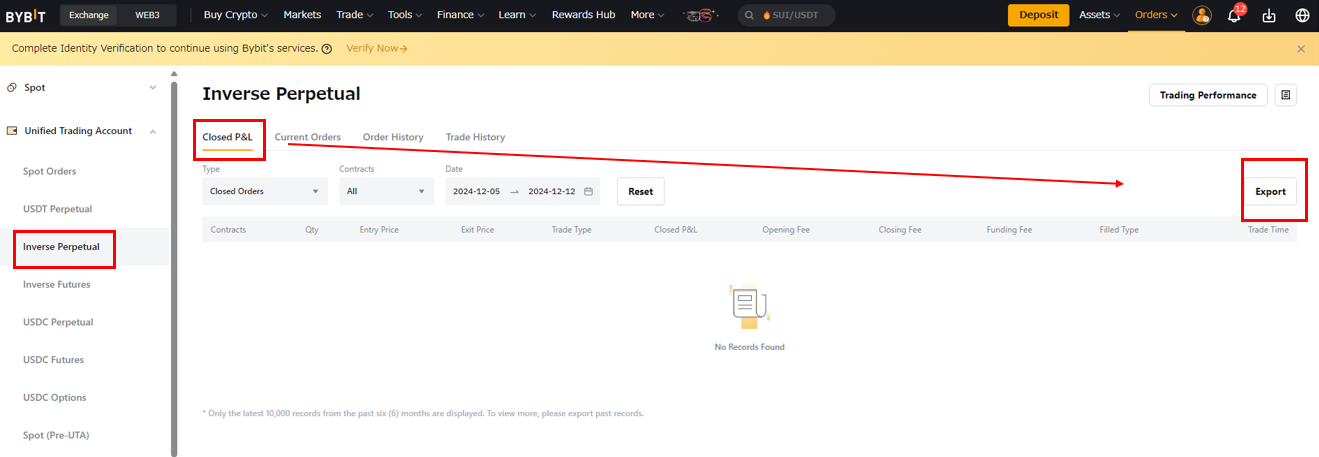Click the promotional event banner icon
Viewport: 1319px width, 457px height.
tap(703, 15)
